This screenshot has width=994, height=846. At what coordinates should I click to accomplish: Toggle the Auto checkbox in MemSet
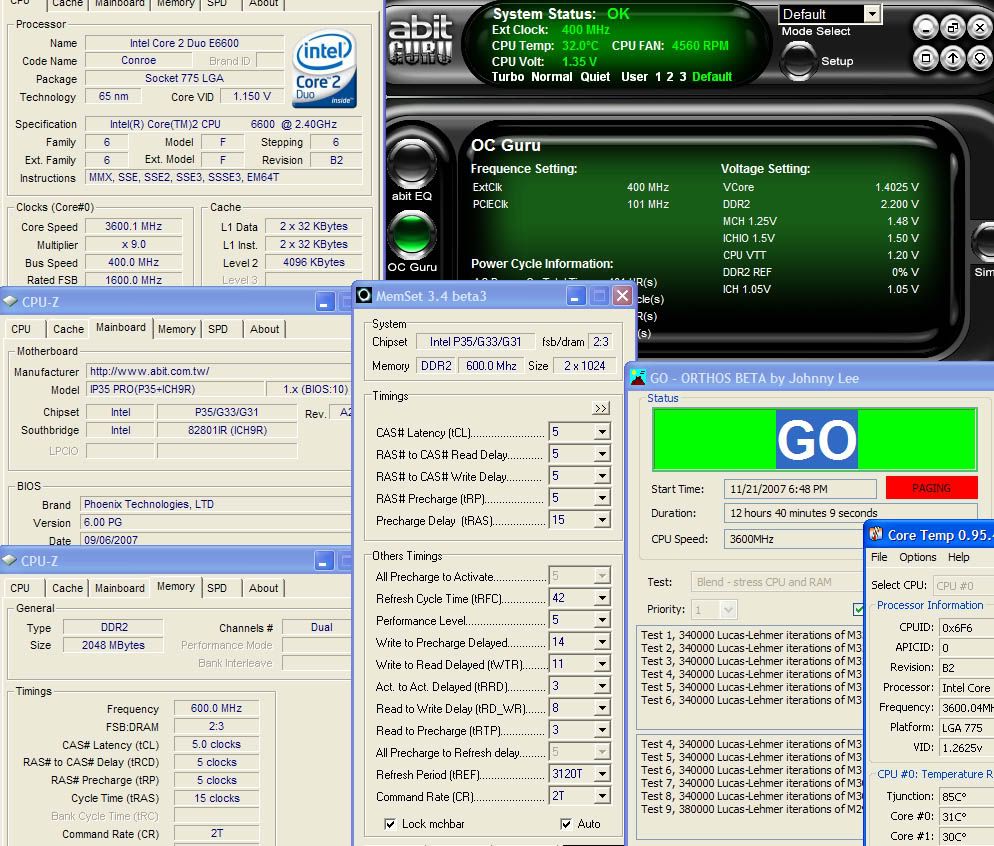coord(565,824)
